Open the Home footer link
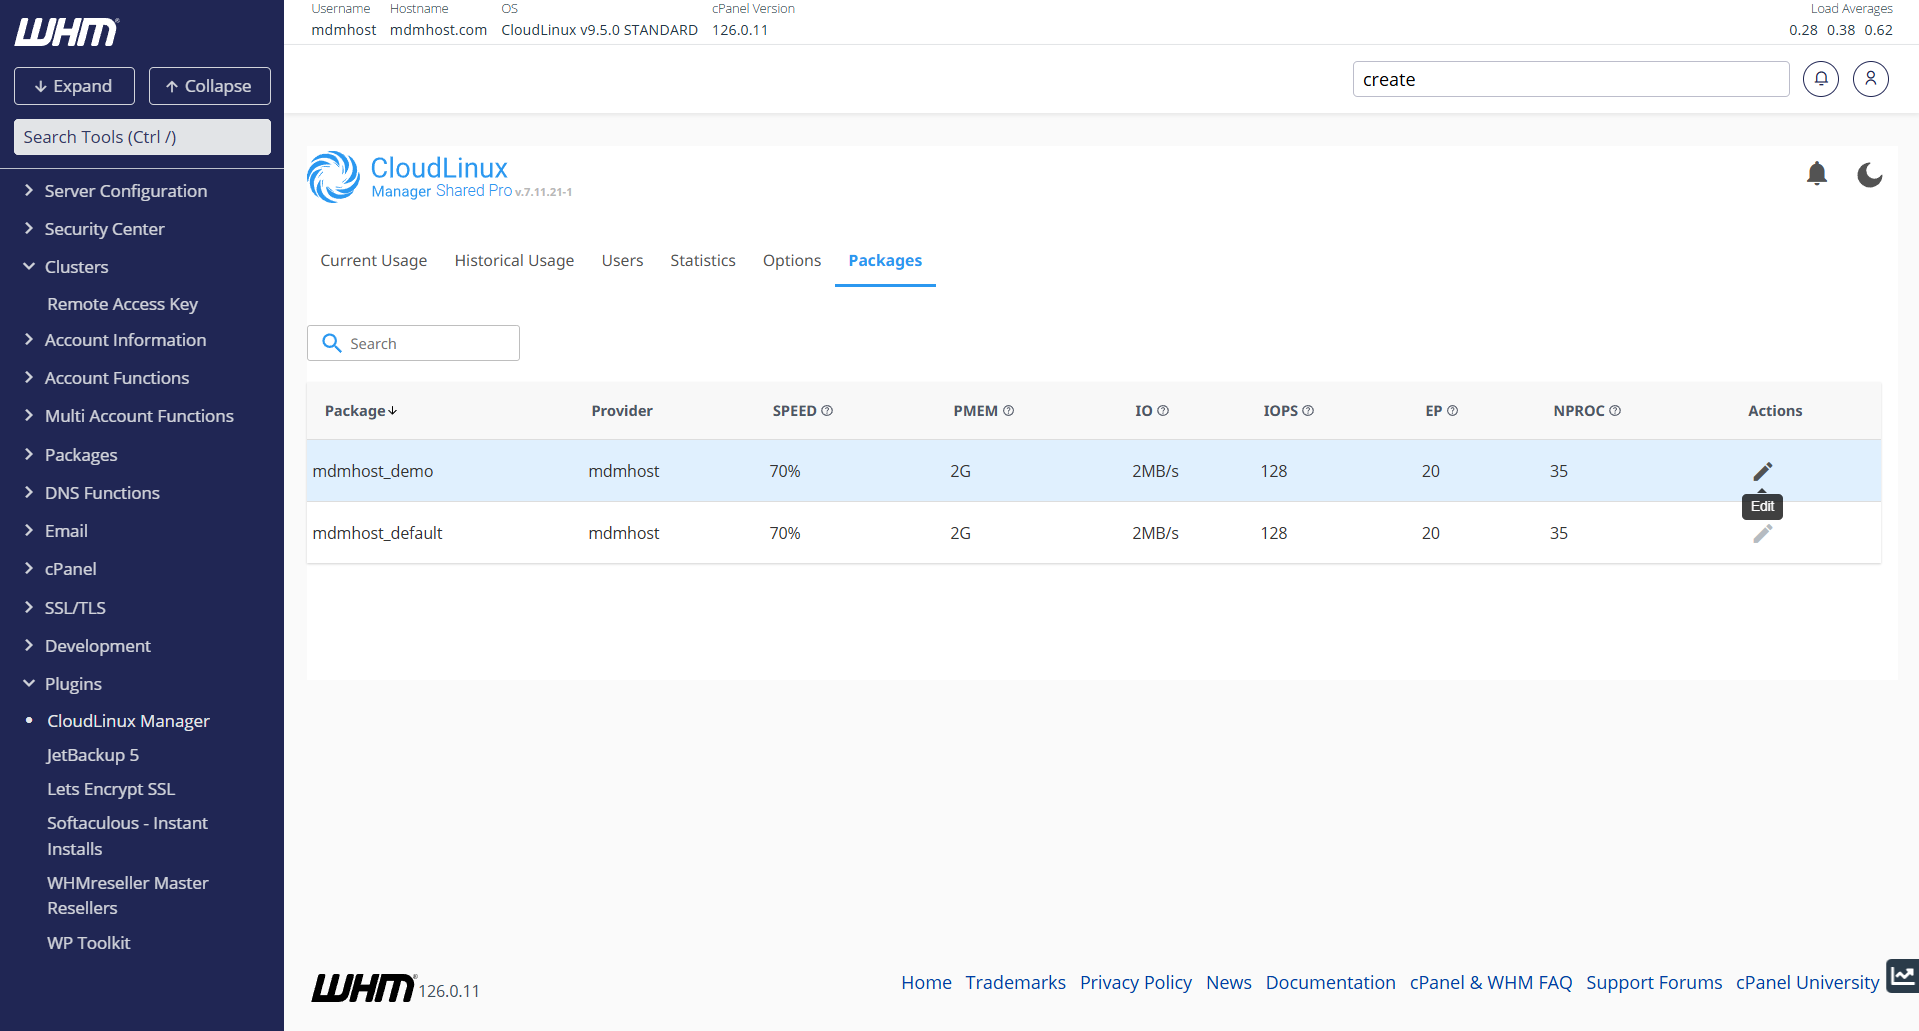Screen dimensions: 1919x1031 (926, 982)
